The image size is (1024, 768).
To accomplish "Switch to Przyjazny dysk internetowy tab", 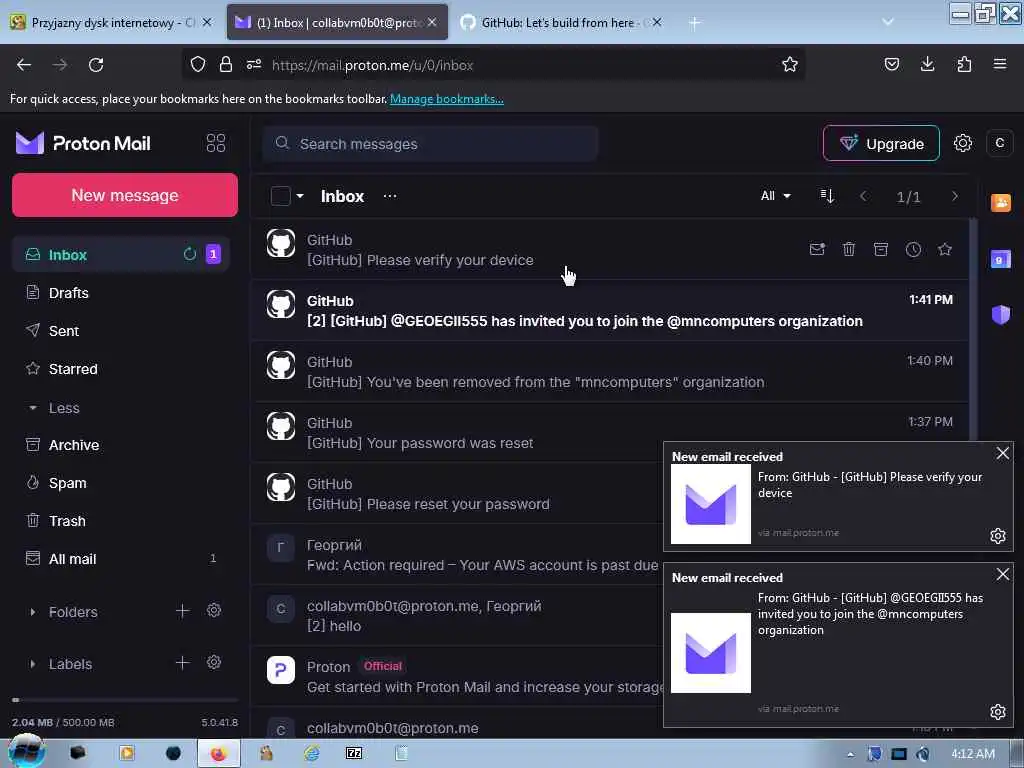I will pos(111,22).
